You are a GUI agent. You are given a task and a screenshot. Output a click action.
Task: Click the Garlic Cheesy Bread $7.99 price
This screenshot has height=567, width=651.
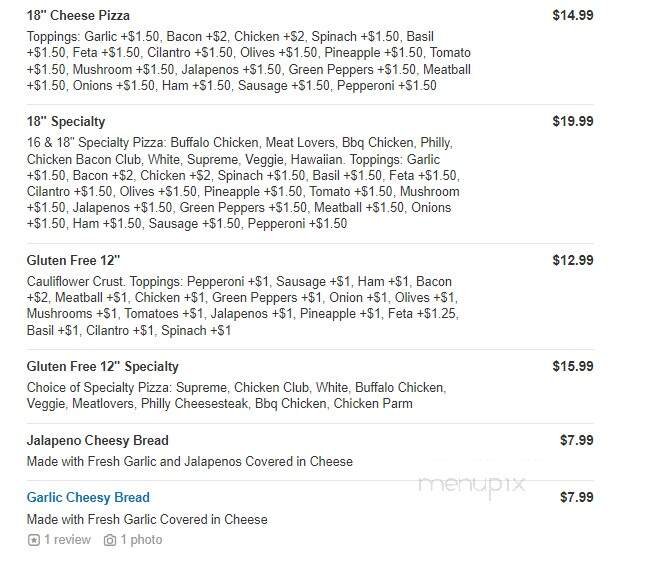coord(576,497)
